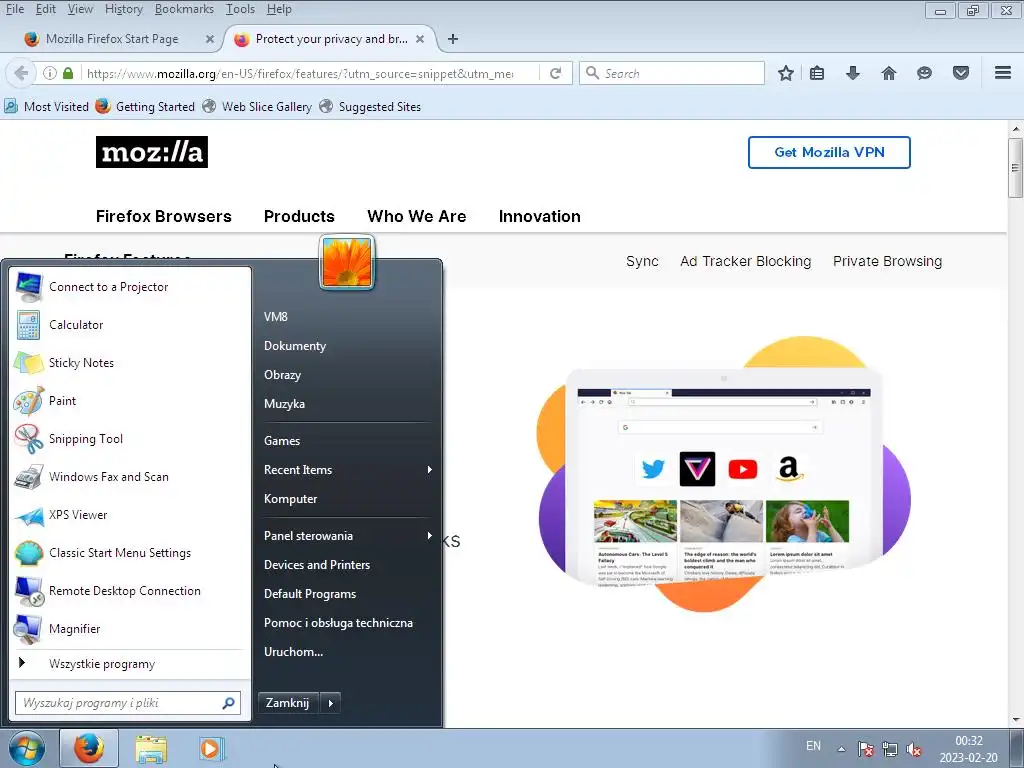The width and height of the screenshot is (1024, 768).
Task: Open Connect to a Projector program
Action: 108,287
